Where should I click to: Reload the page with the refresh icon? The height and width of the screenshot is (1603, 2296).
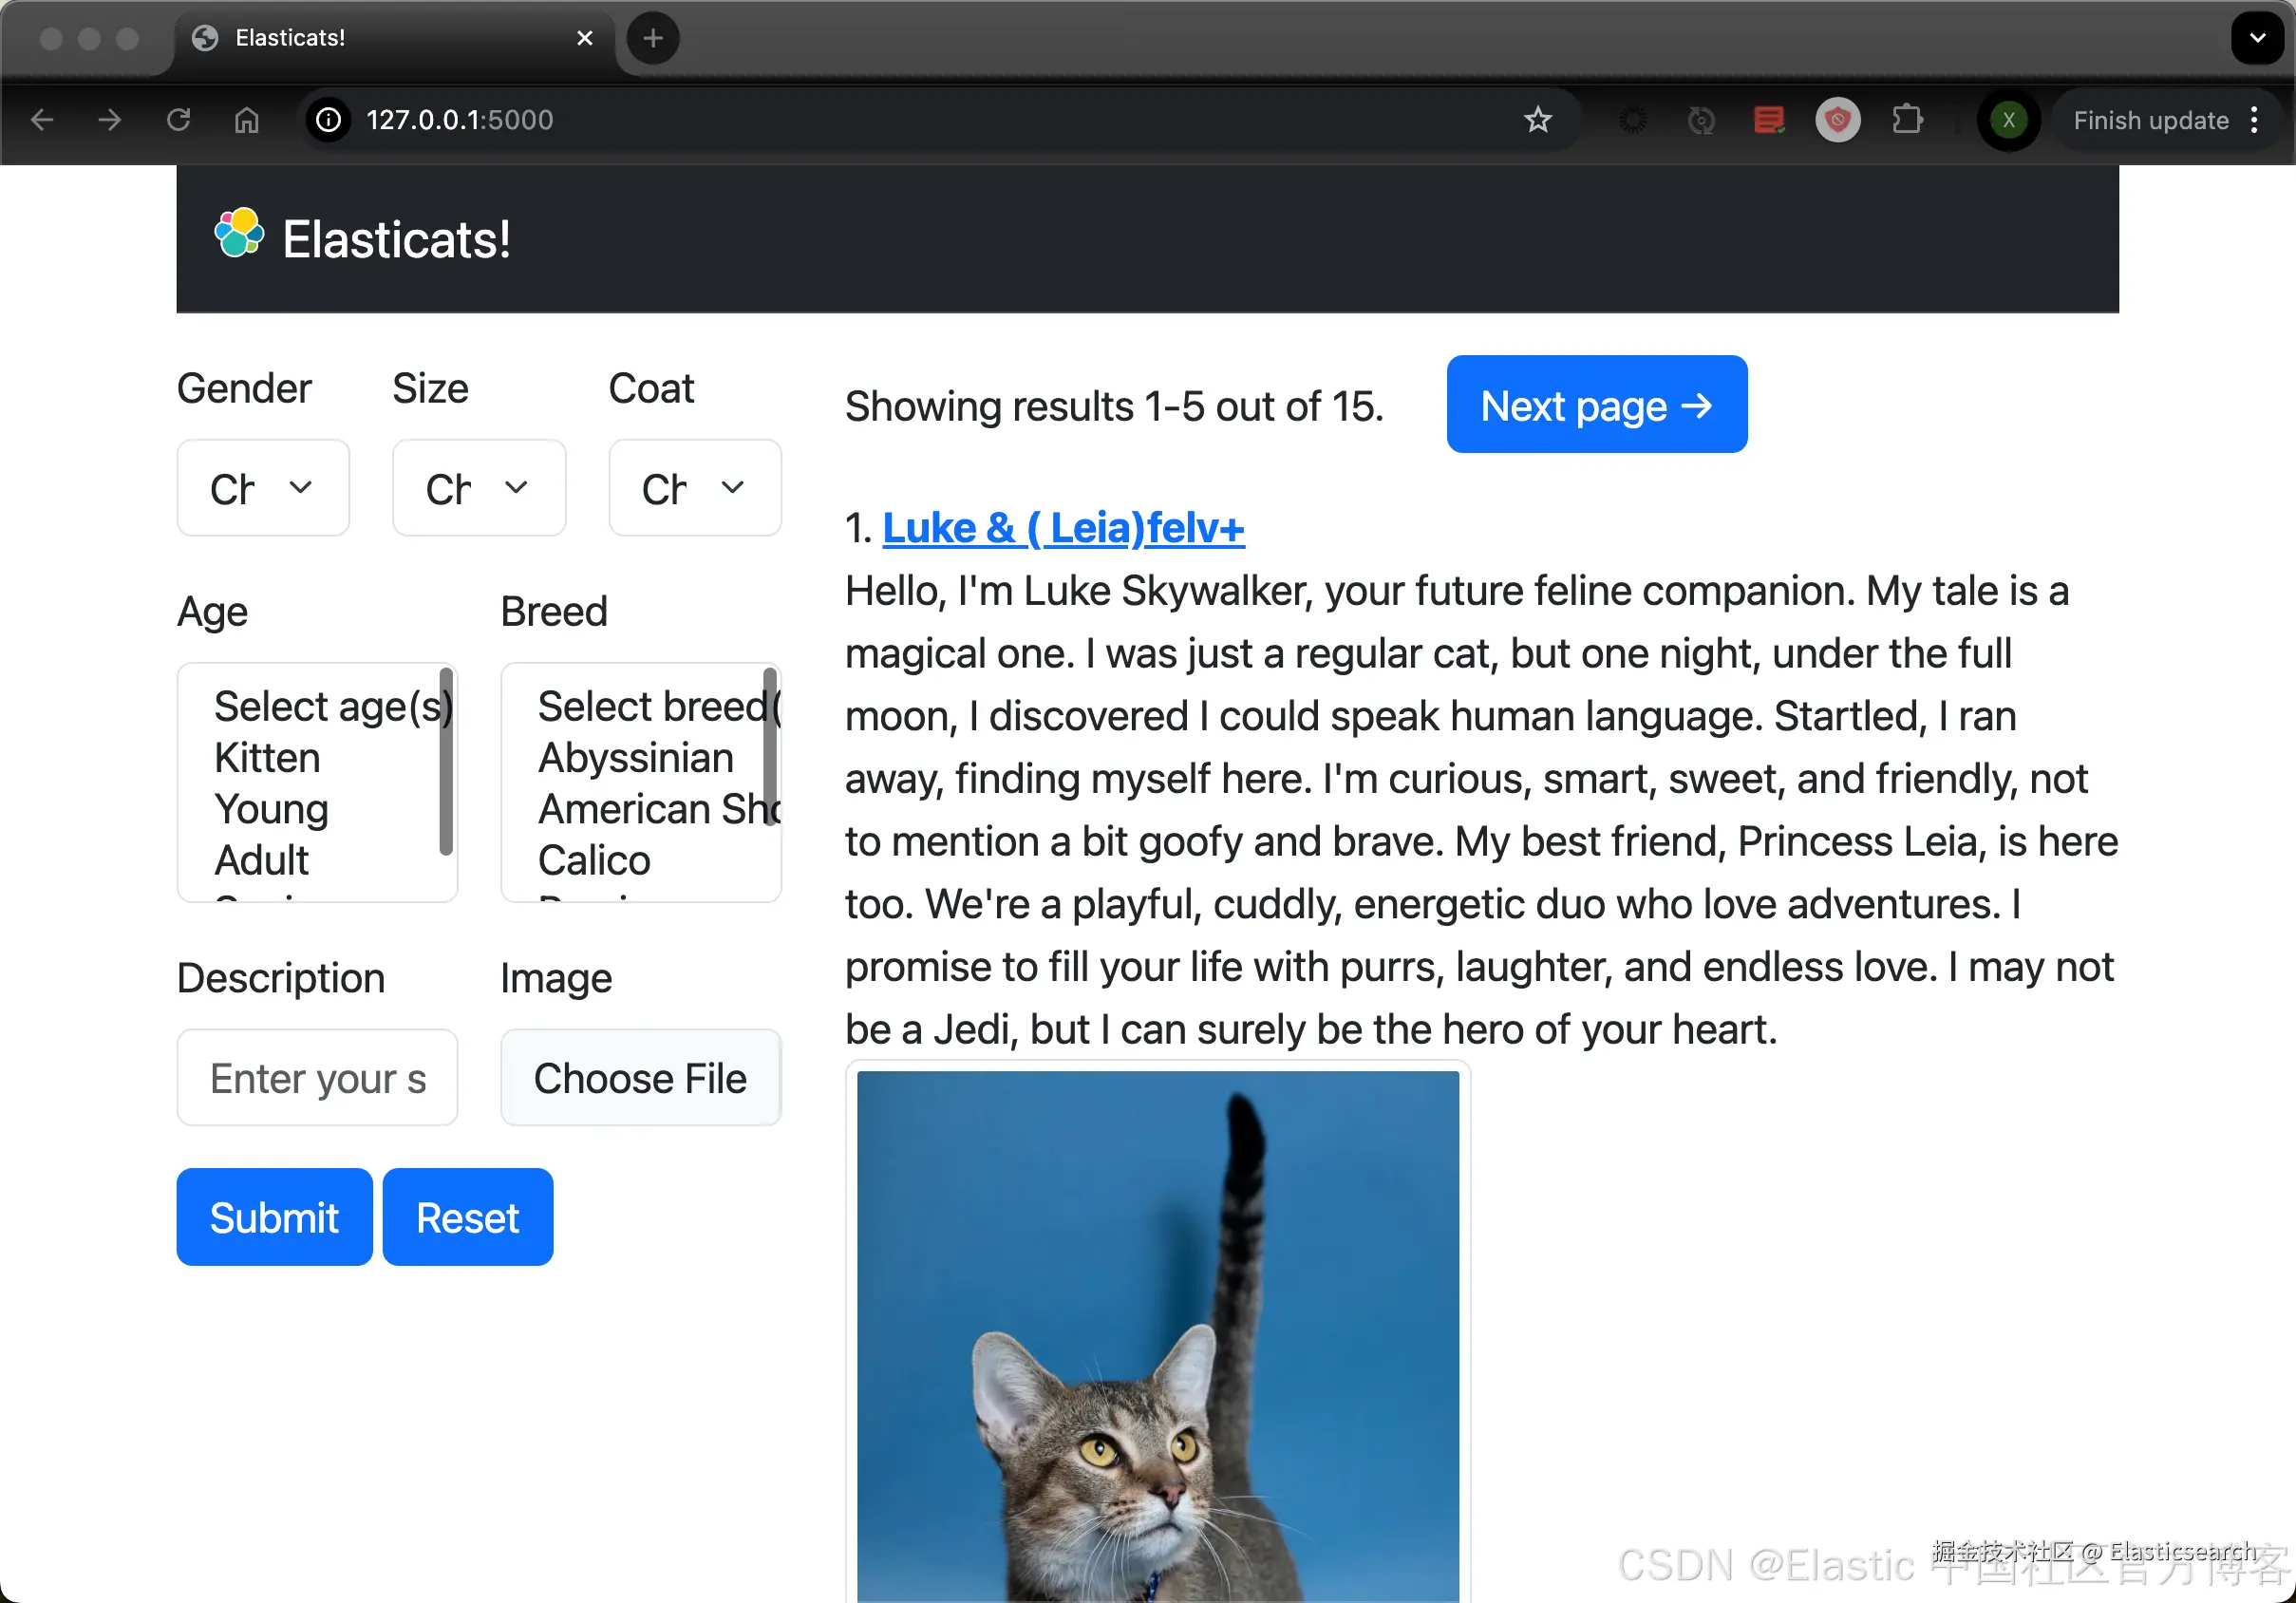coord(178,120)
